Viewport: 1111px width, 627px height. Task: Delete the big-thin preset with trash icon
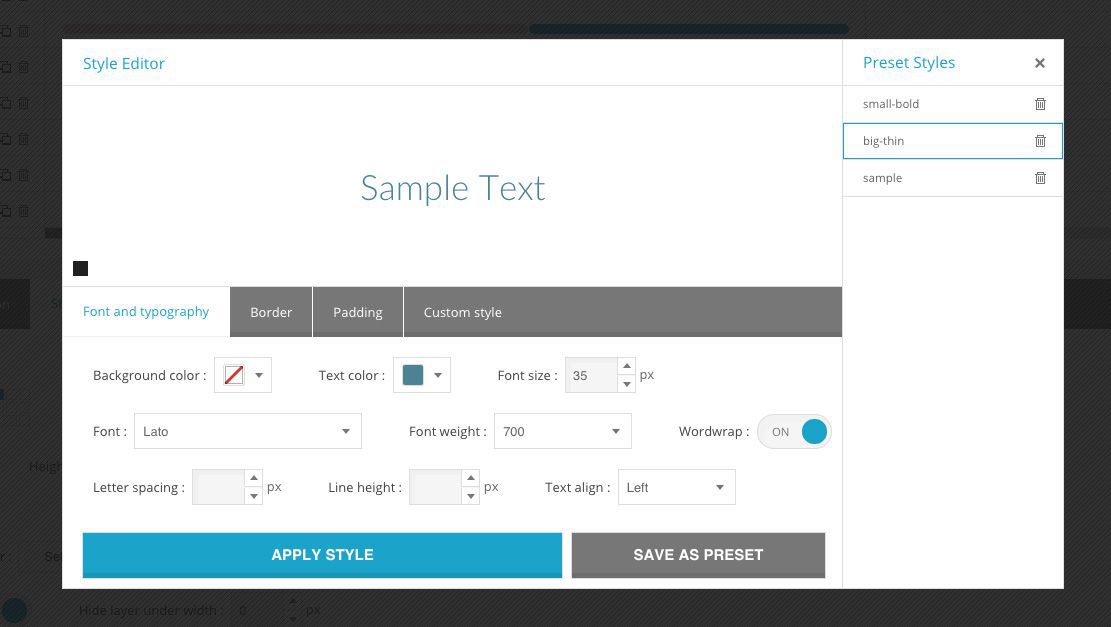[1040, 141]
